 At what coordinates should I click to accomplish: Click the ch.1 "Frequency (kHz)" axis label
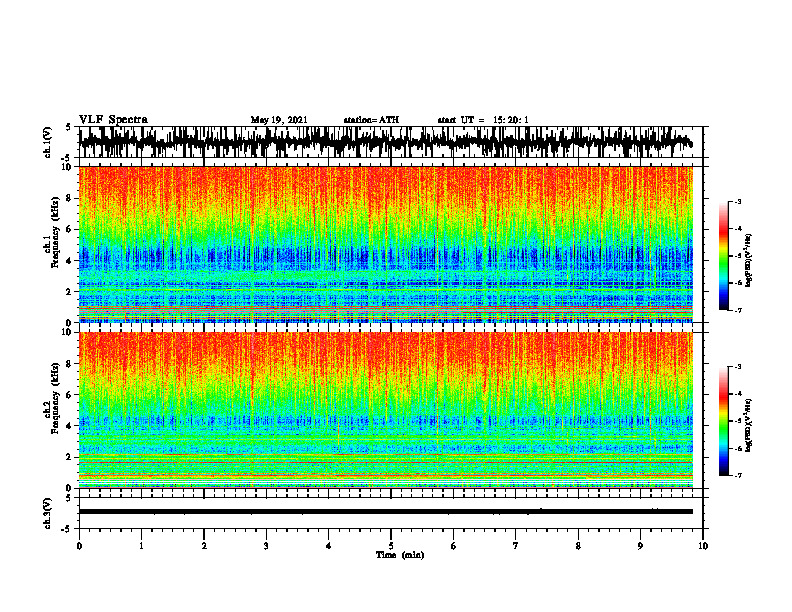pyautogui.click(x=55, y=232)
